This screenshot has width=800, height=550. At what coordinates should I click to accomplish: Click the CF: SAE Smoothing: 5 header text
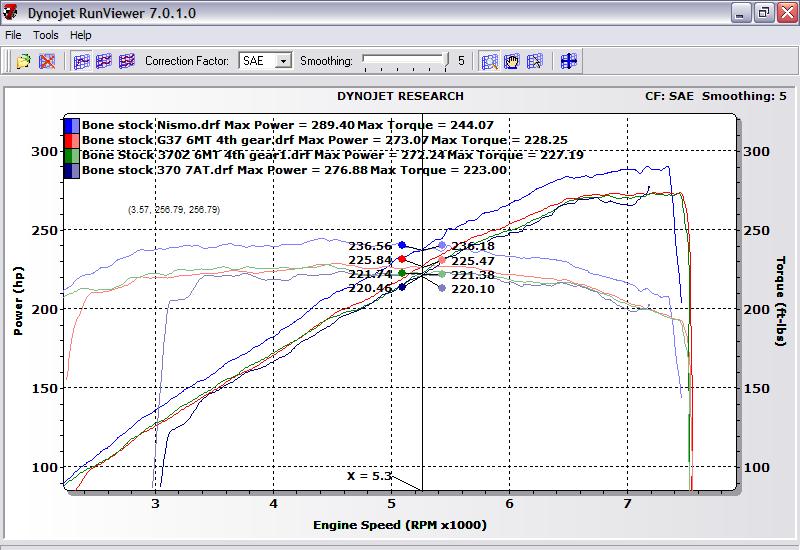[x=716, y=96]
